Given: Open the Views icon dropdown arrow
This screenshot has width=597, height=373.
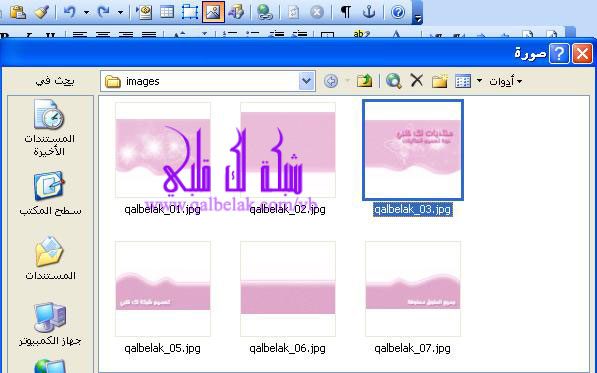Looking at the screenshot, I should click(479, 81).
